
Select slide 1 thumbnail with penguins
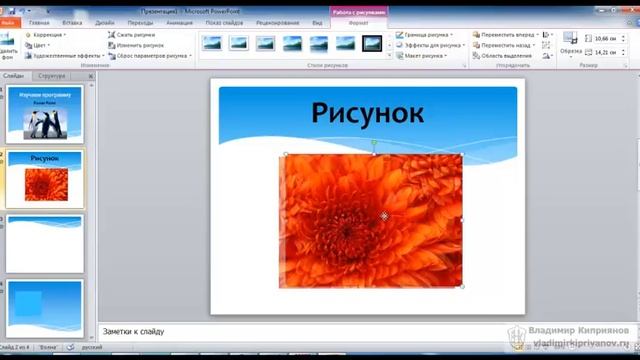(x=45, y=115)
